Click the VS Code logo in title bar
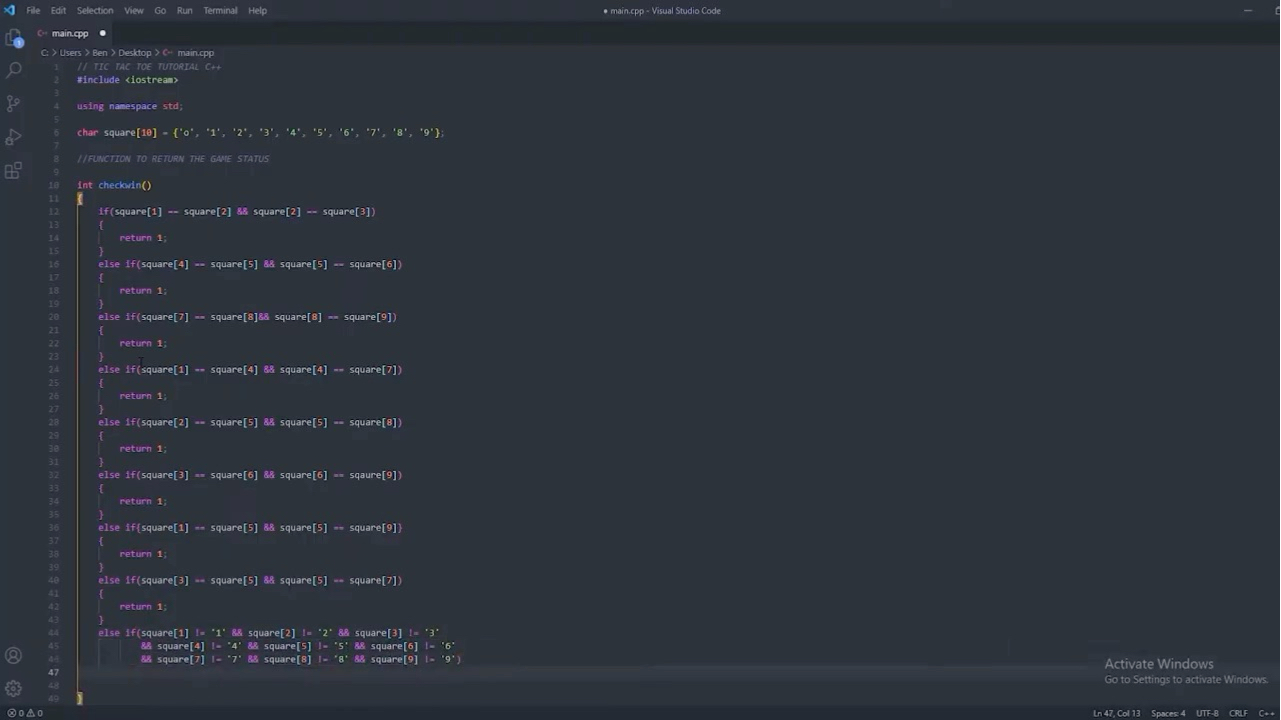Viewport: 1281px width, 720px height. 10,10
